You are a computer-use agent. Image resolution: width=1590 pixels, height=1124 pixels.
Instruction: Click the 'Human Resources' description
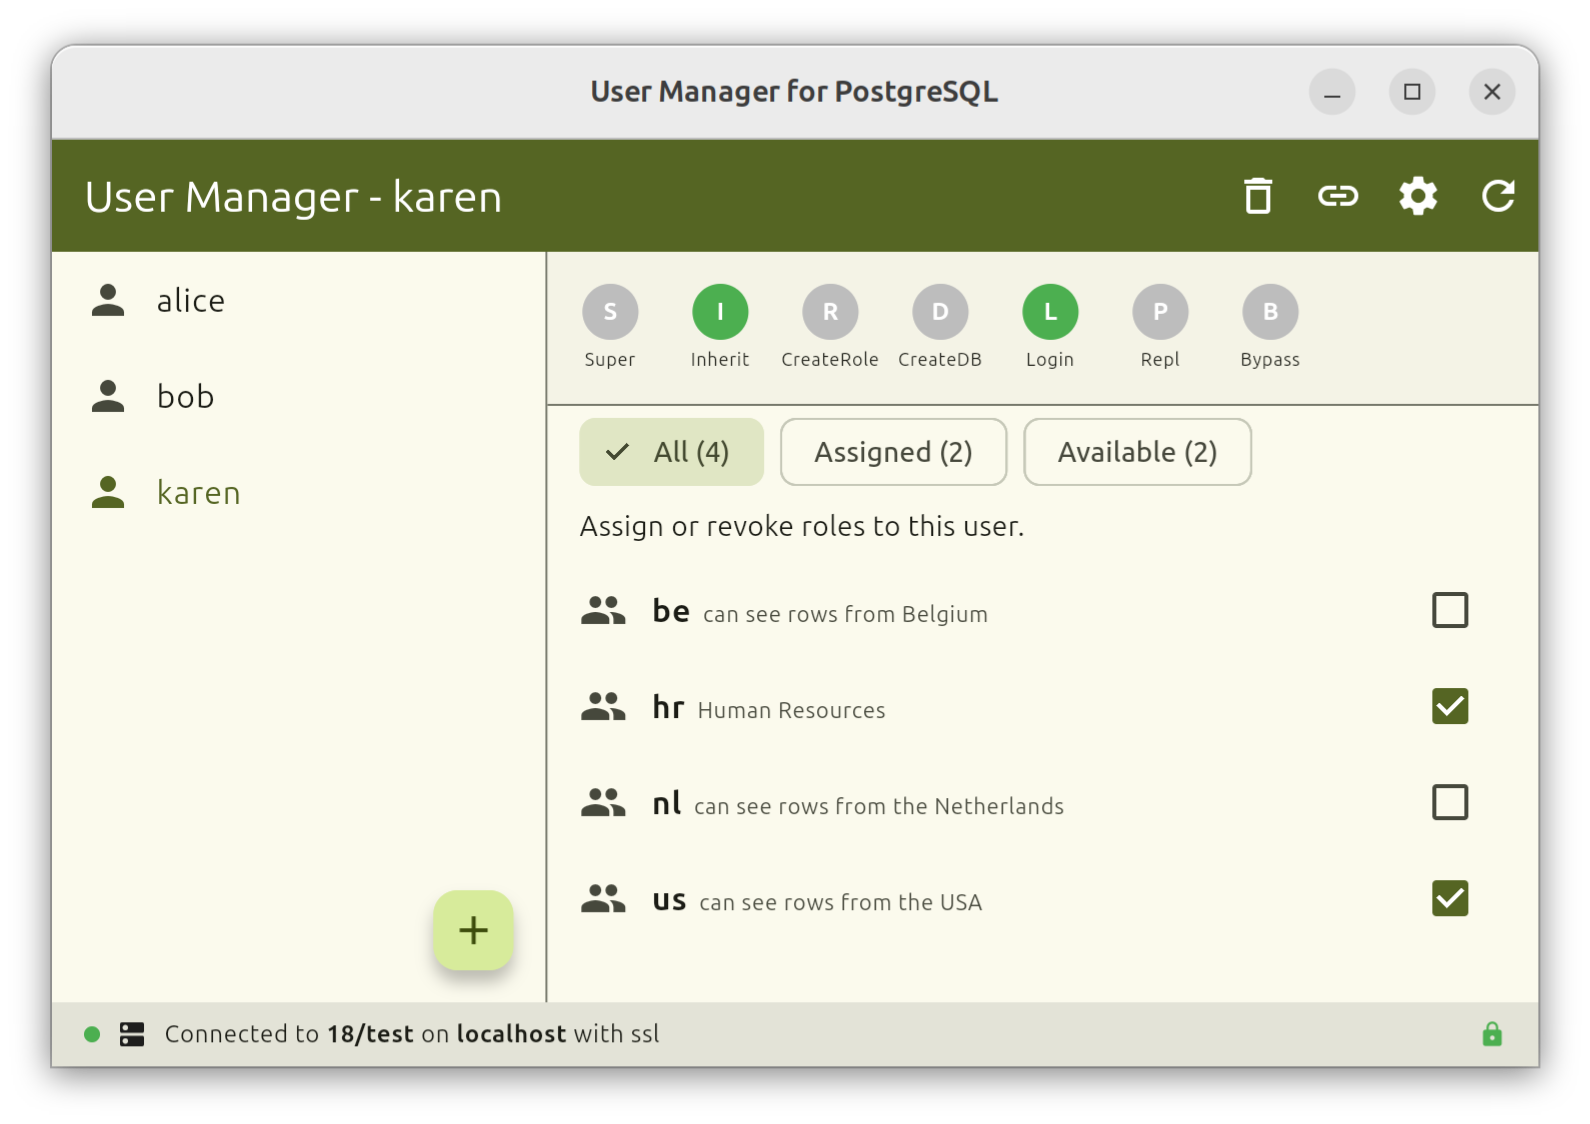point(791,710)
